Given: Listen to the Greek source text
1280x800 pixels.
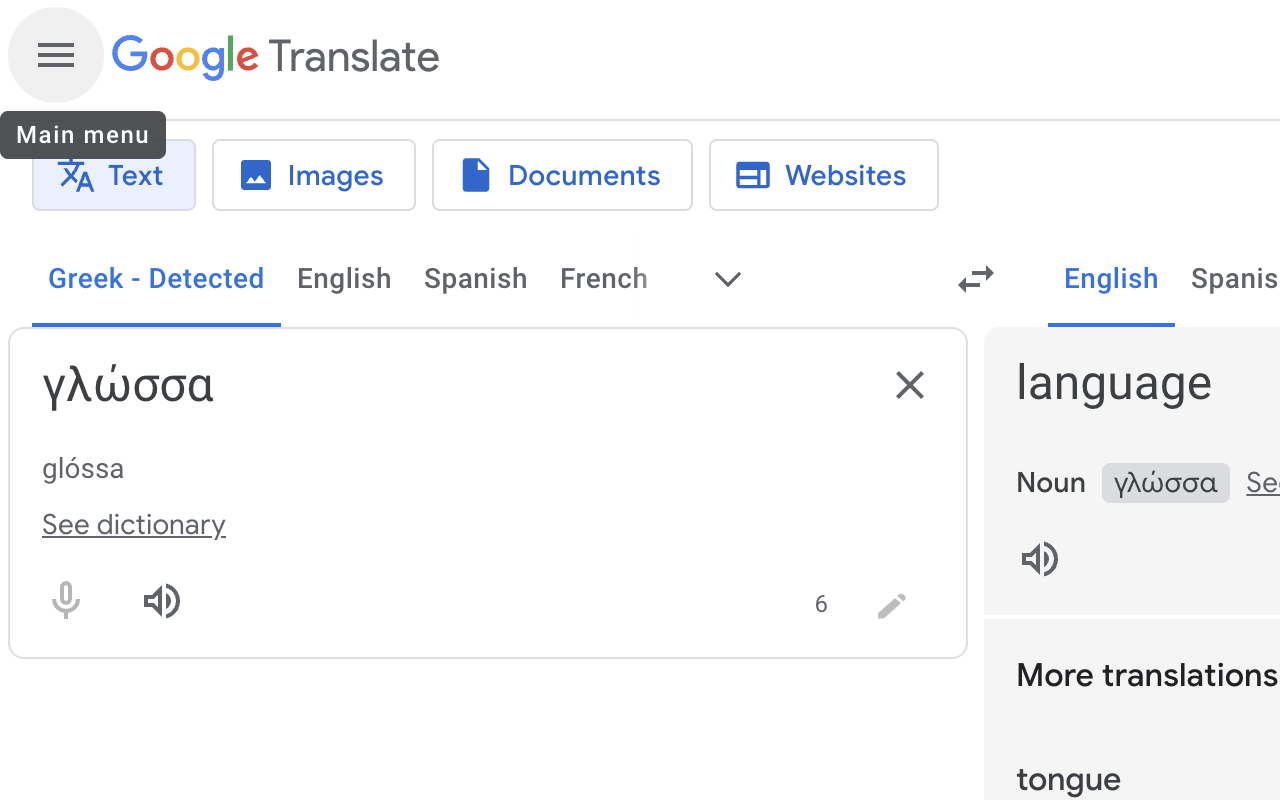Looking at the screenshot, I should point(162,601).
